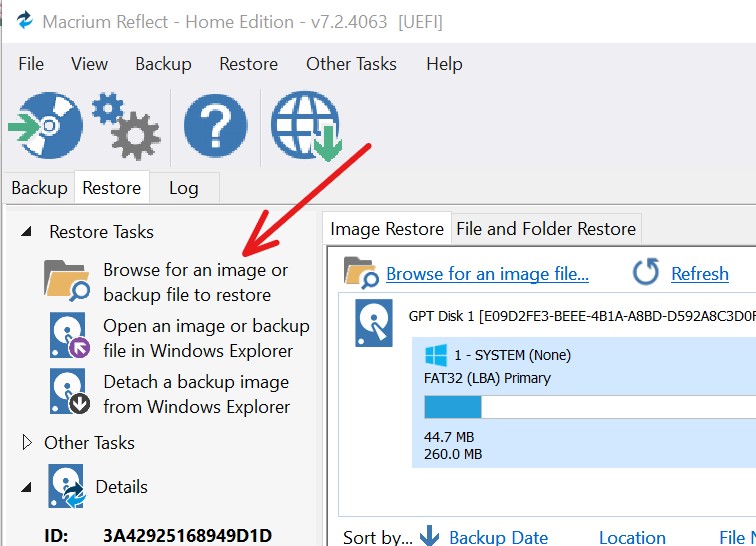This screenshot has width=756, height=546.
Task: Click the disk icon for Open an image
Action: (x=69, y=335)
